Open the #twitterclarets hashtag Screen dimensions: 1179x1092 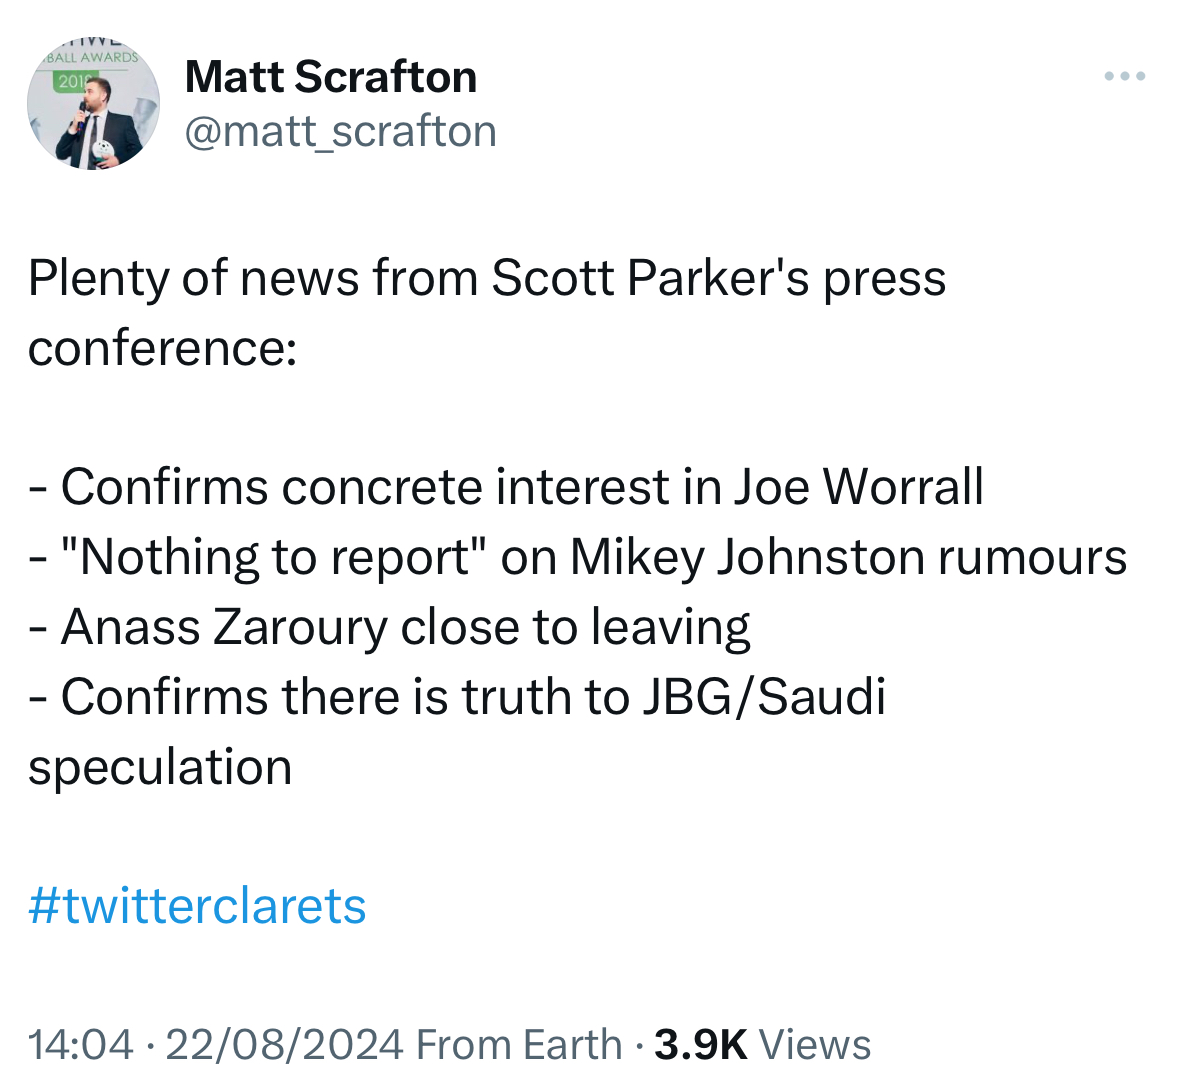tap(197, 906)
